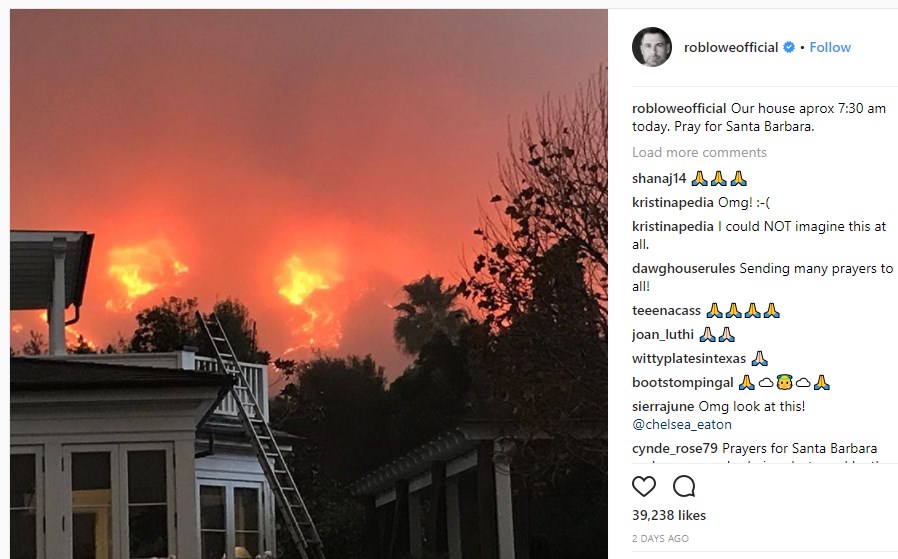This screenshot has width=898, height=559.
Task: Open shanaj14 commenter profile
Action: tap(659, 179)
